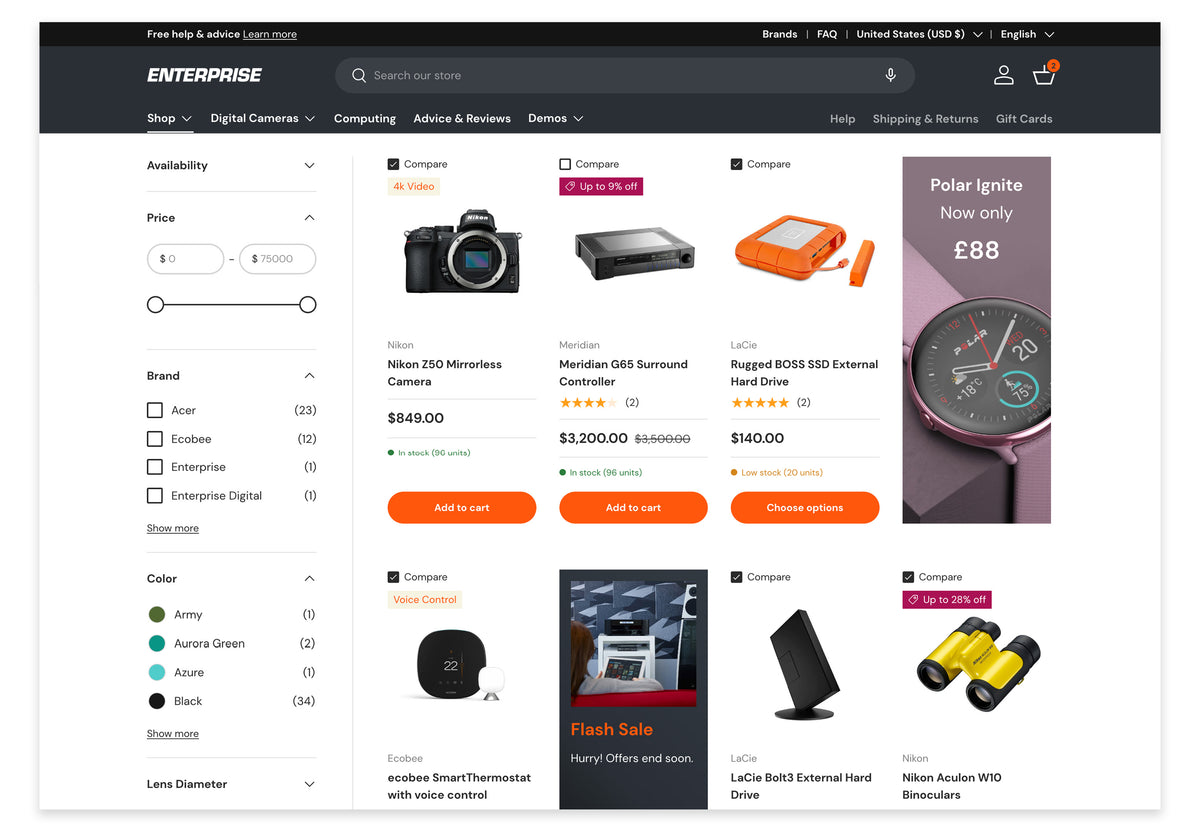Open the FAQ link in top bar
This screenshot has width=1200, height=831.
click(x=827, y=34)
